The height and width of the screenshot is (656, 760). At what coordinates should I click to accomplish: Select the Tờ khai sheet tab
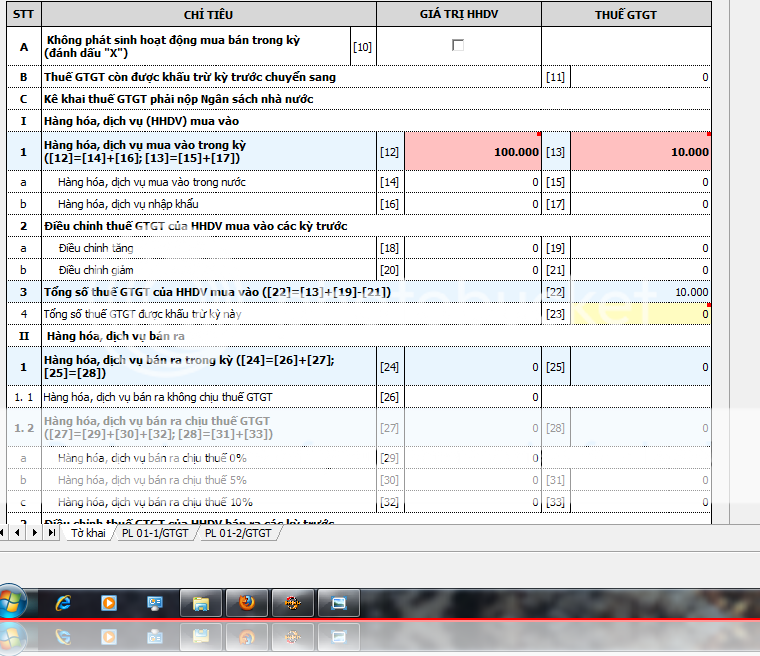87,533
